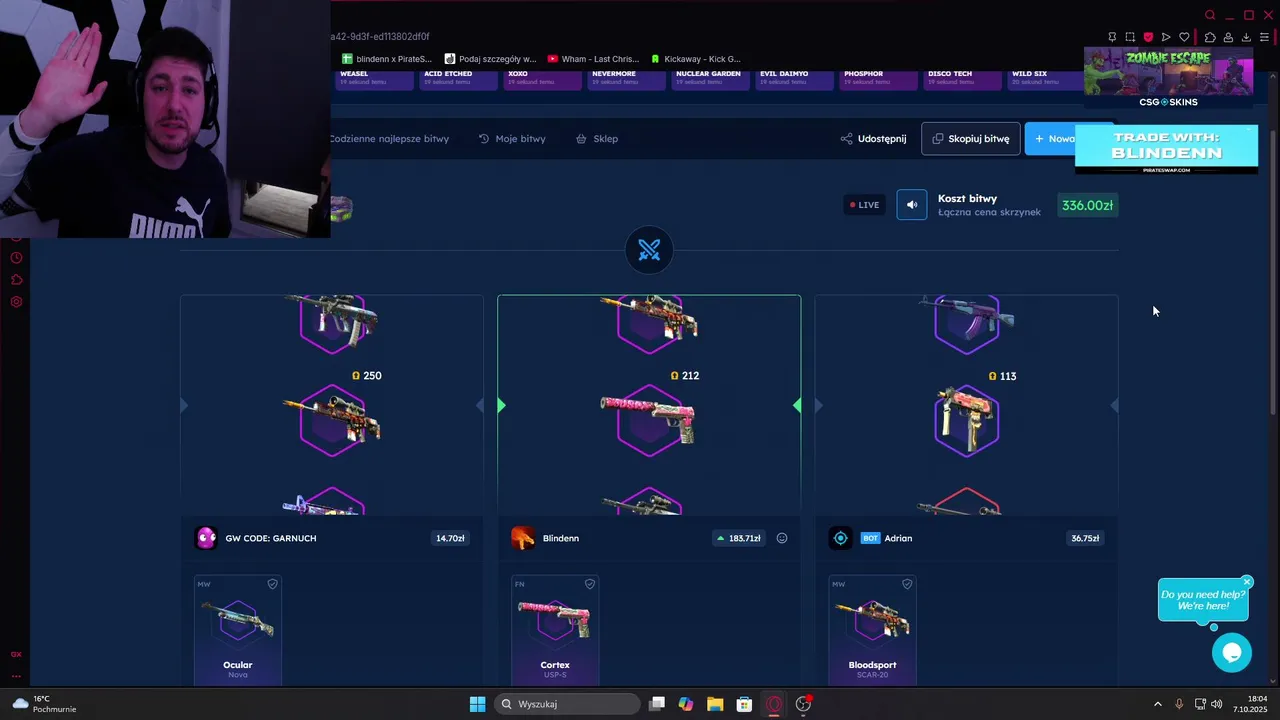Open the snapshot tool in browser toolbar
Viewport: 1280px width, 720px height.
click(1130, 37)
